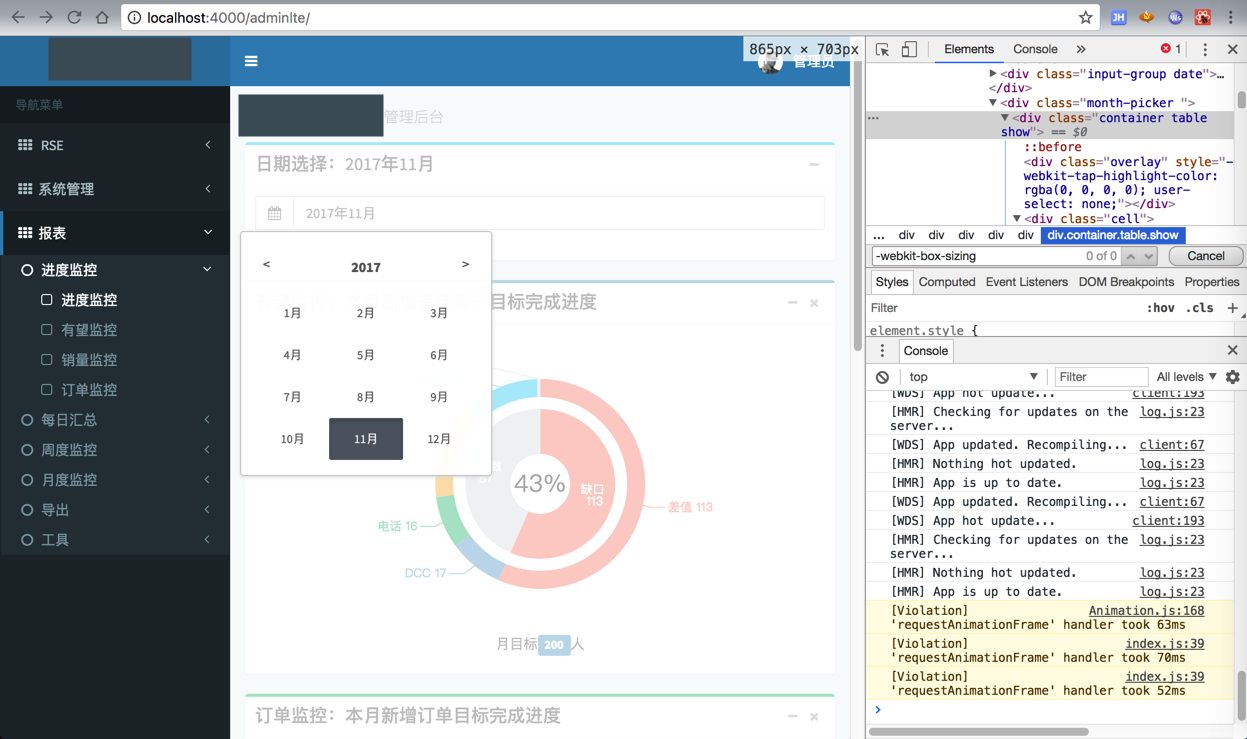Open client:193 source link
Screen dimensions: 1247x739
1168,521
